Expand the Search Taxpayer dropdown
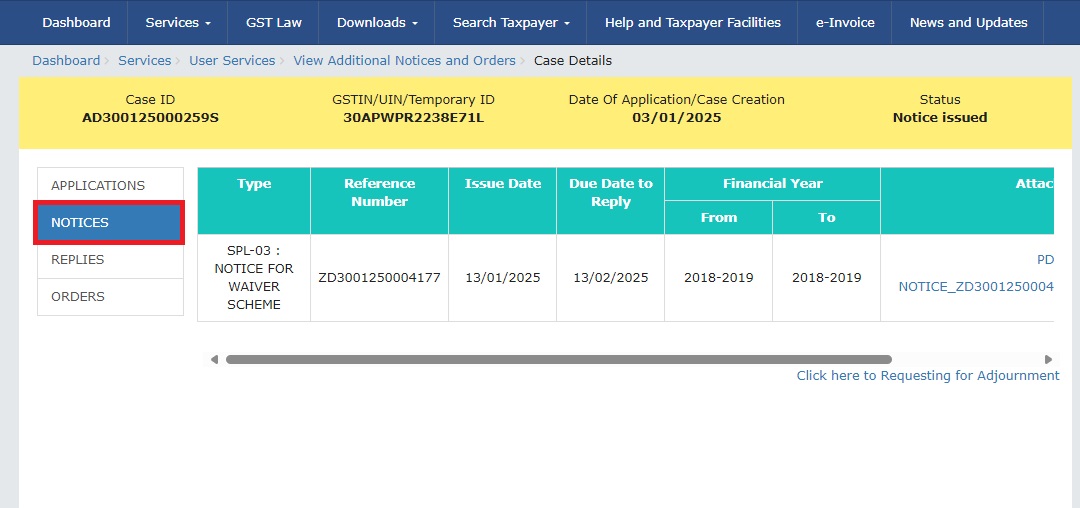This screenshot has width=1080, height=508. (510, 23)
